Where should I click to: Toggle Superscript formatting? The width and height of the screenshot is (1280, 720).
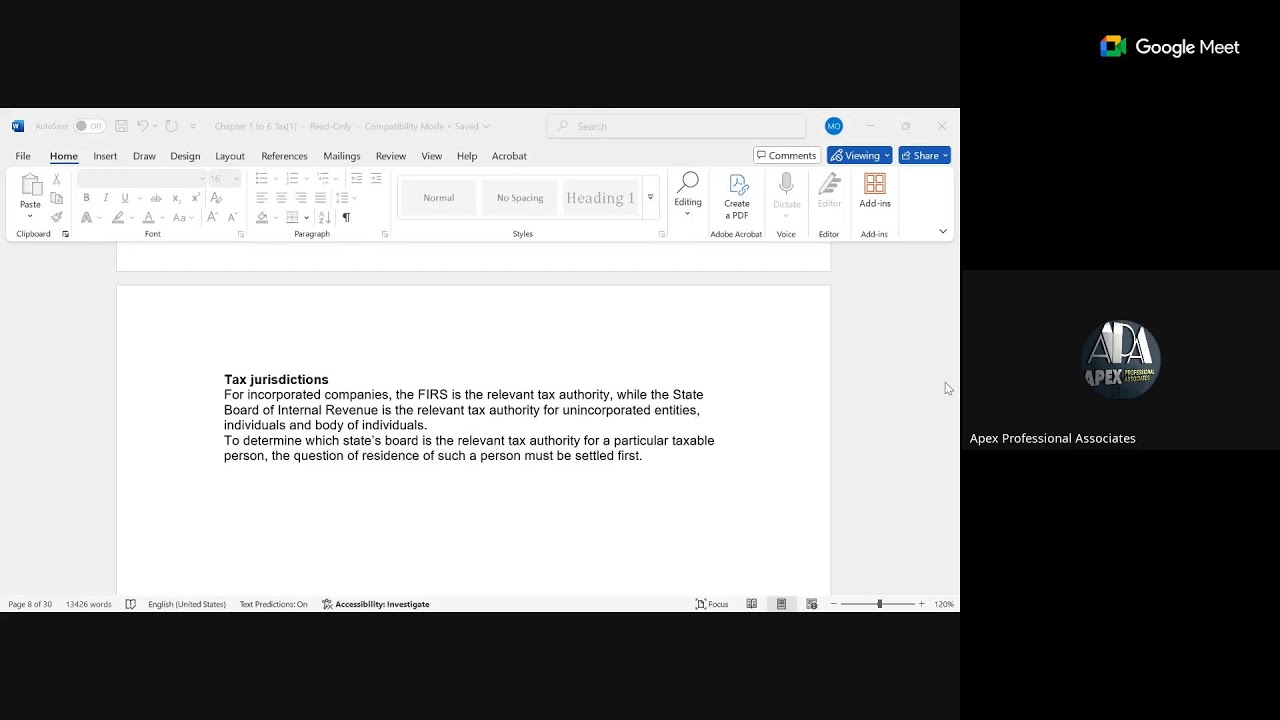[x=195, y=198]
